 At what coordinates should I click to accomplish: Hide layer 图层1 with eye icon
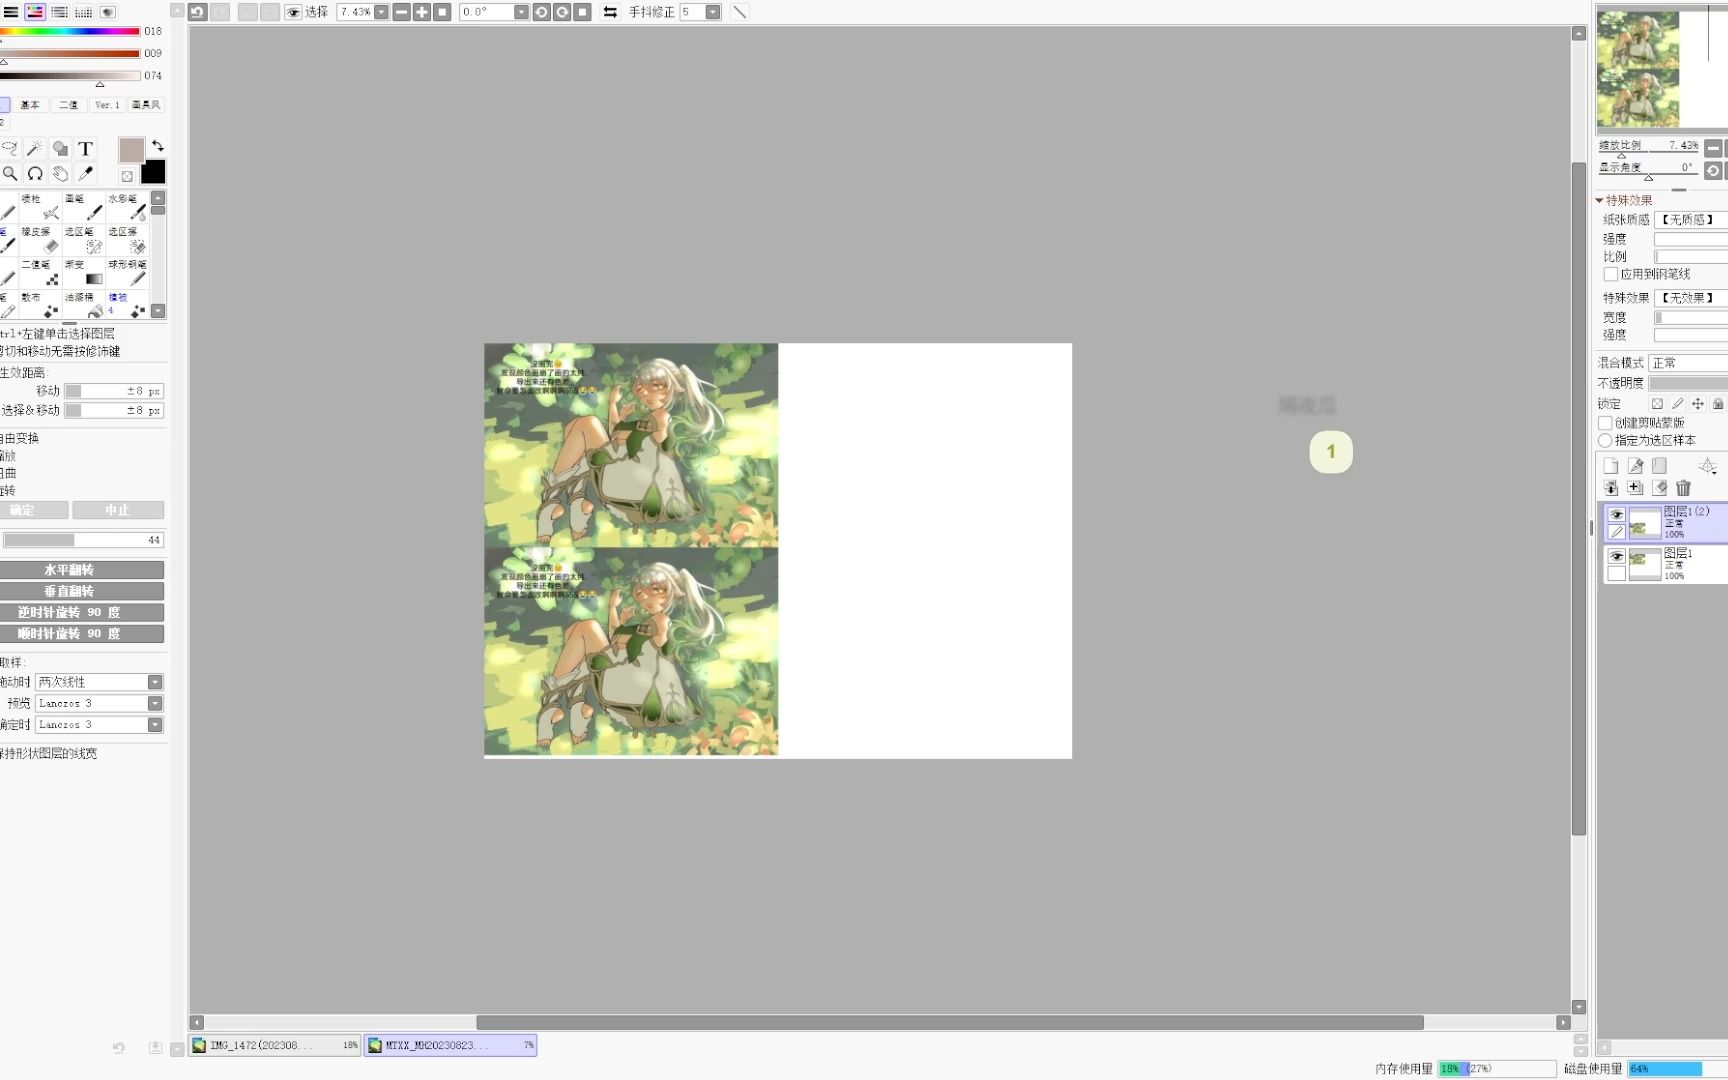click(1616, 556)
